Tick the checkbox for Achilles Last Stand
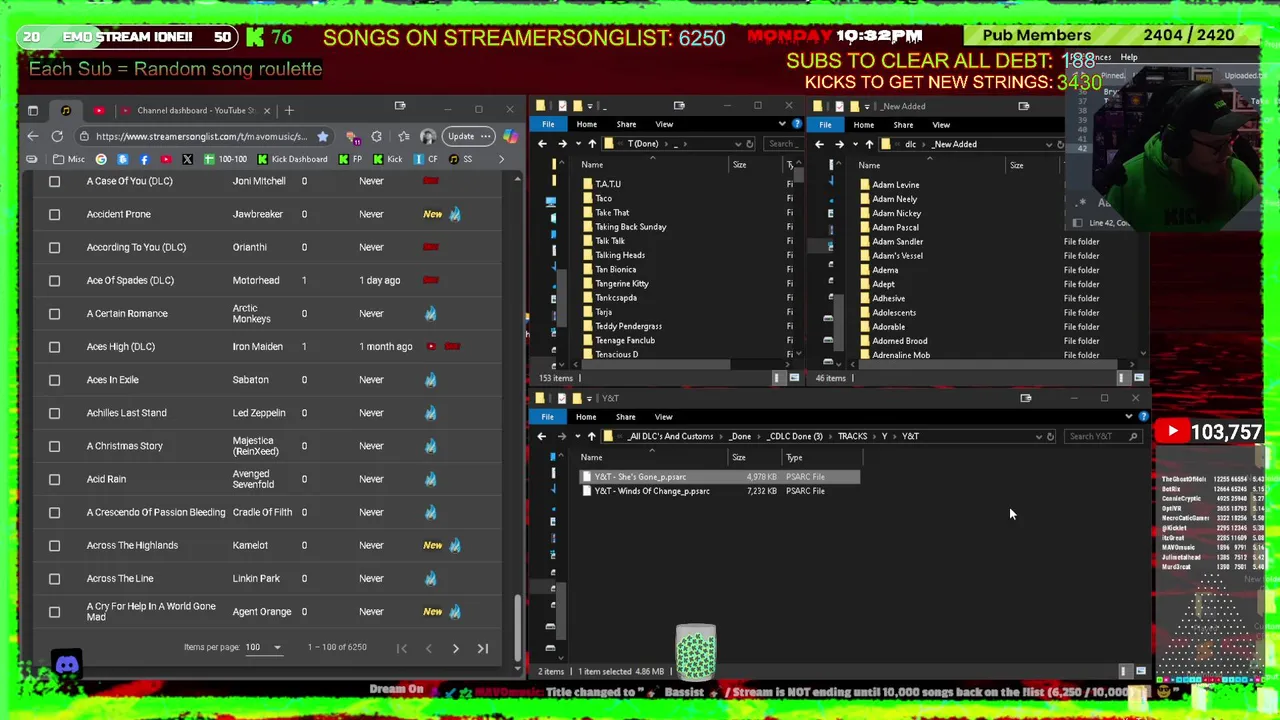The width and height of the screenshot is (1280, 720). (x=55, y=412)
